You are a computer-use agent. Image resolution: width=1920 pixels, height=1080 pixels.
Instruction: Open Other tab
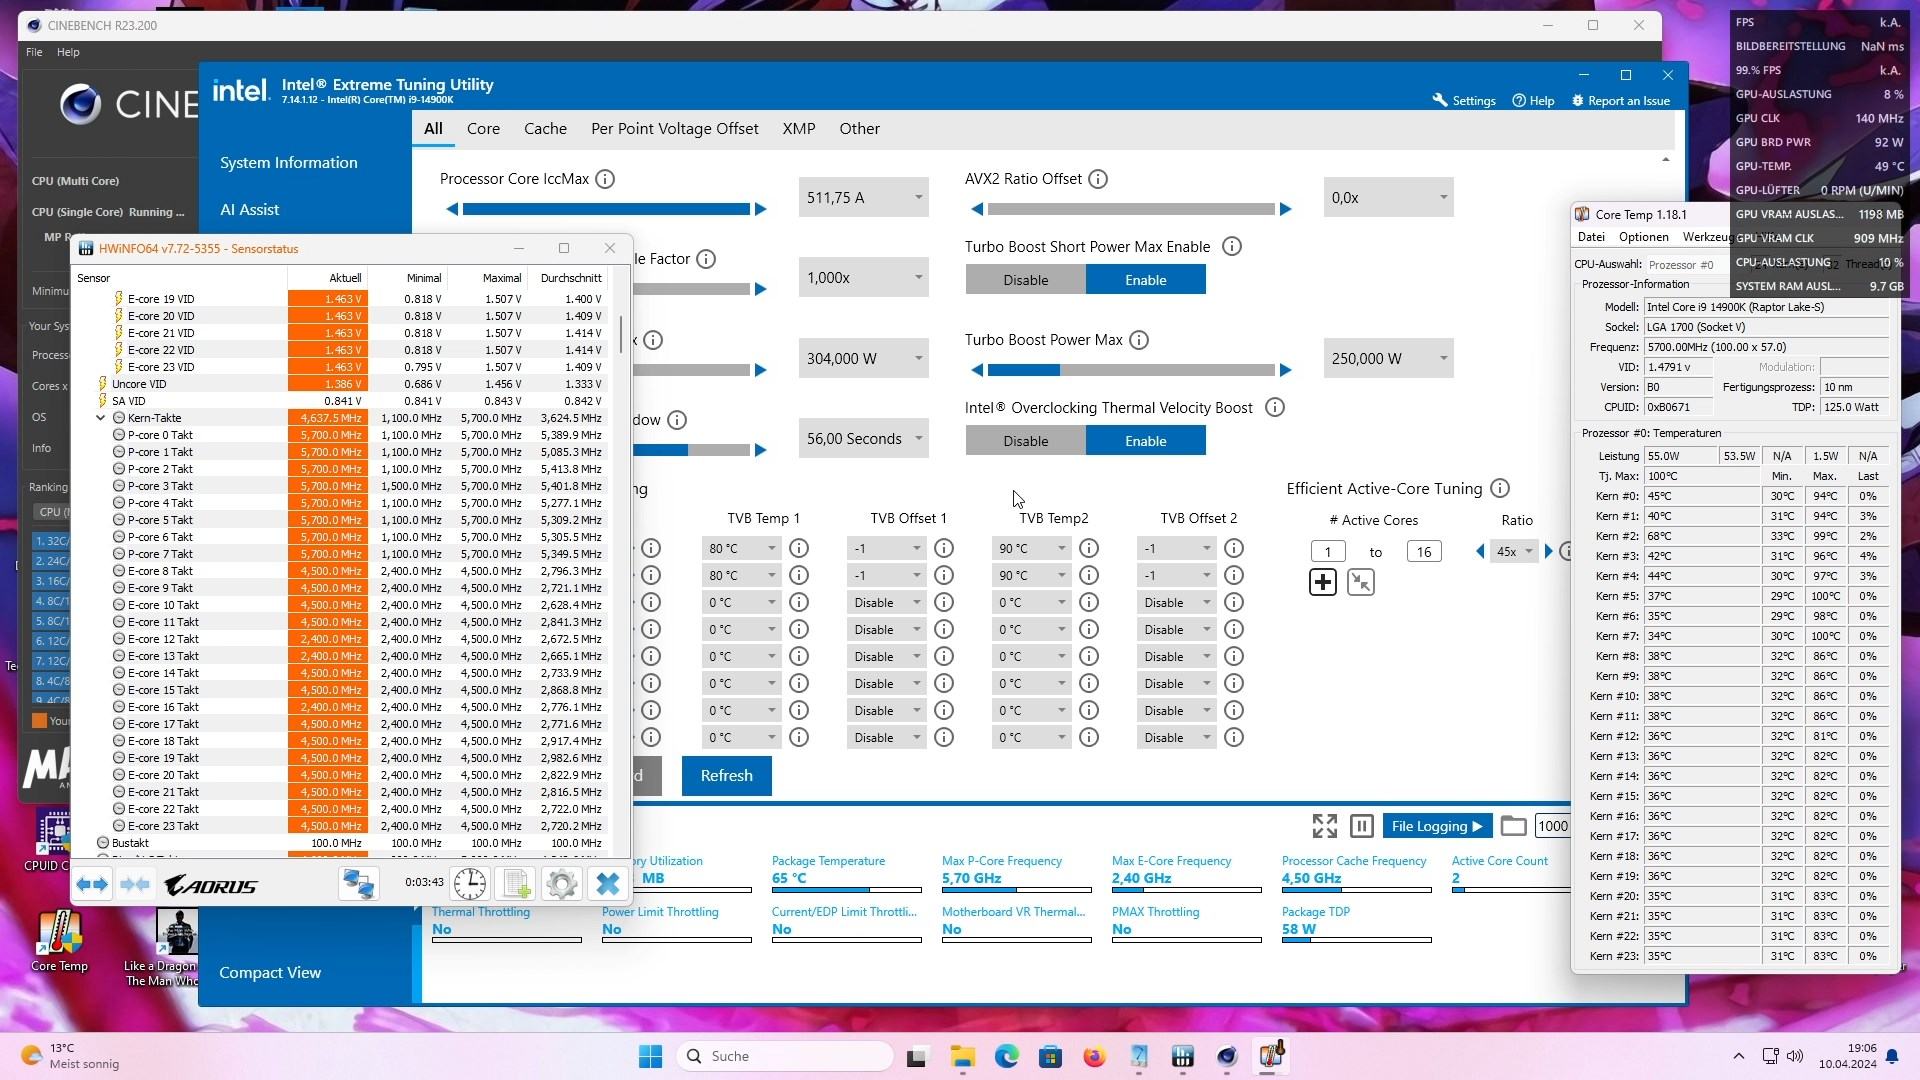click(859, 129)
